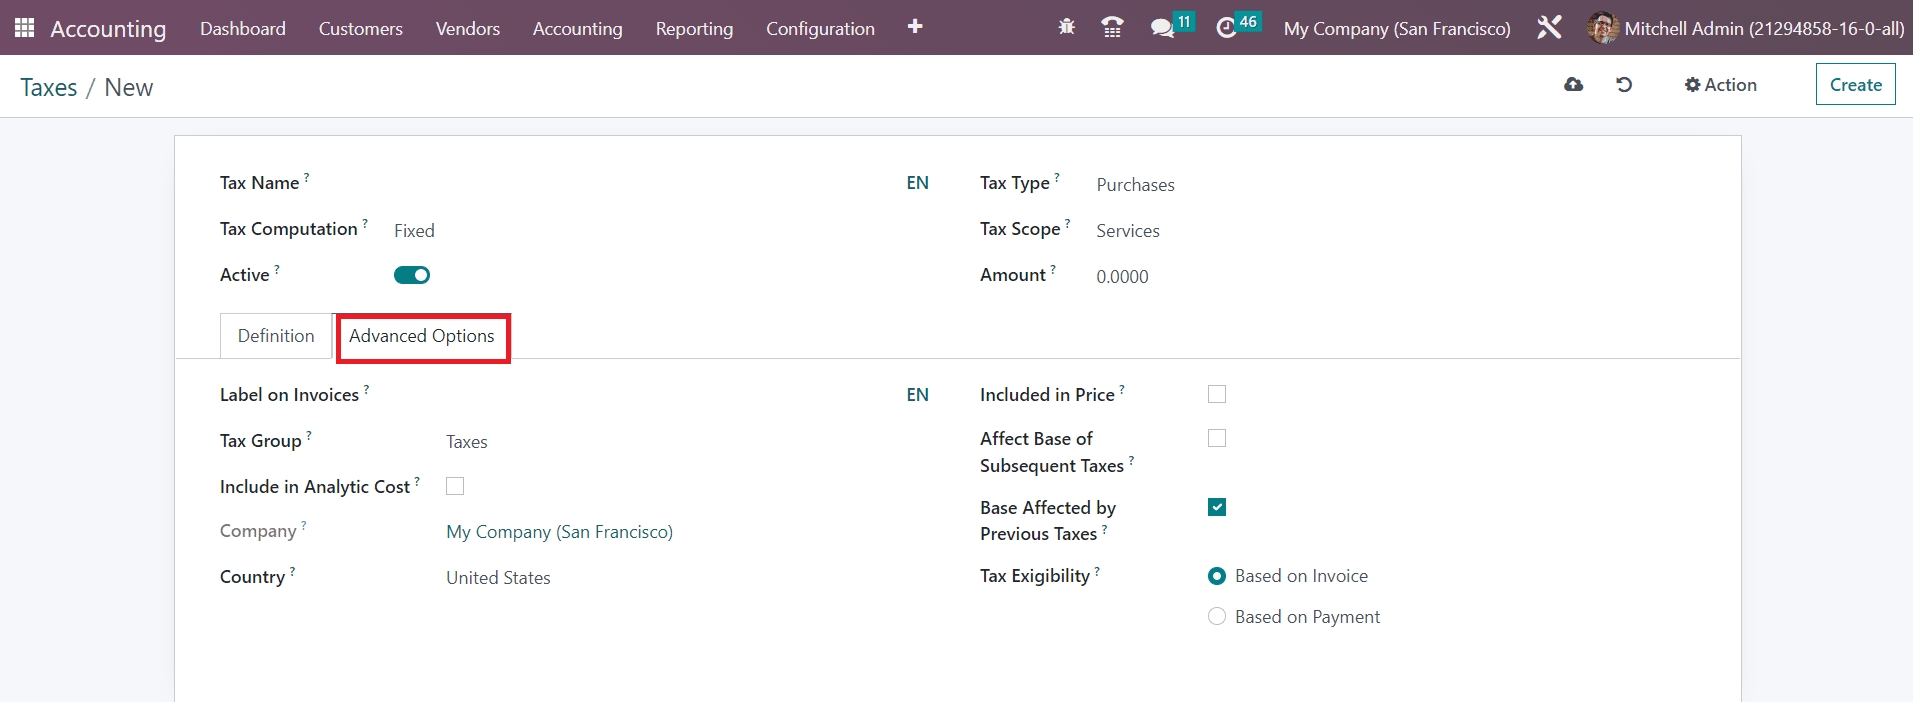Screen dimensions: 1913x702
Task: Switch to the Definition tab
Action: click(276, 336)
